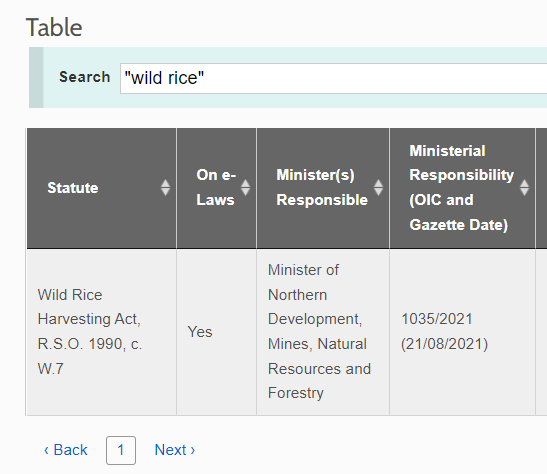Sort by On e-Laws column arrows
The height and width of the screenshot is (474, 547).
[245, 188]
